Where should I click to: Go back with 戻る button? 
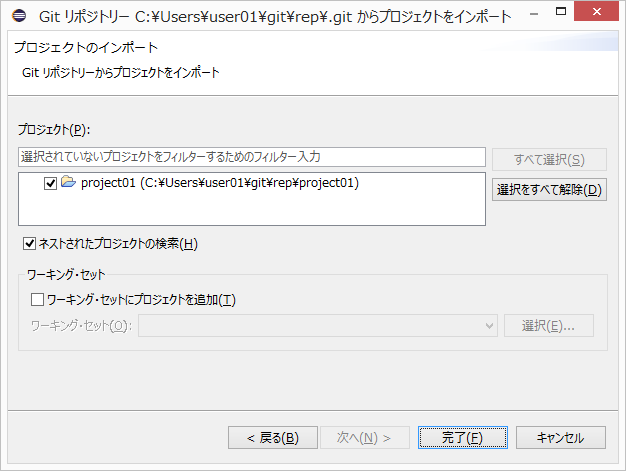pyautogui.click(x=264, y=437)
